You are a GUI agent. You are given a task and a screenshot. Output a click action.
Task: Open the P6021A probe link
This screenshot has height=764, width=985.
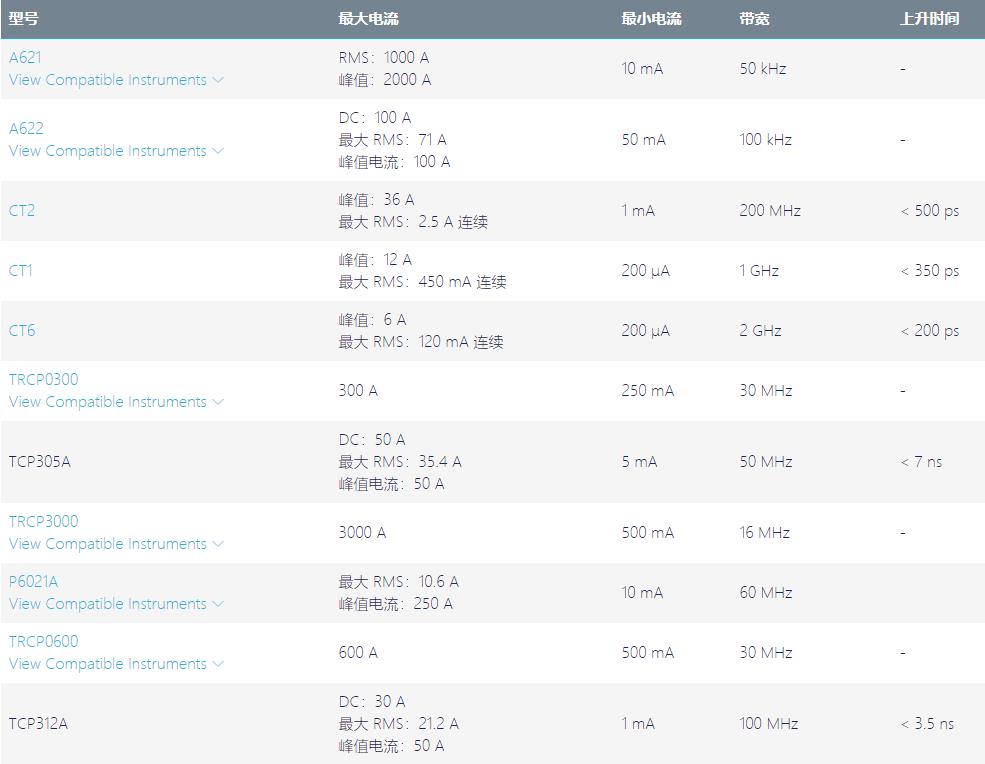tap(33, 582)
